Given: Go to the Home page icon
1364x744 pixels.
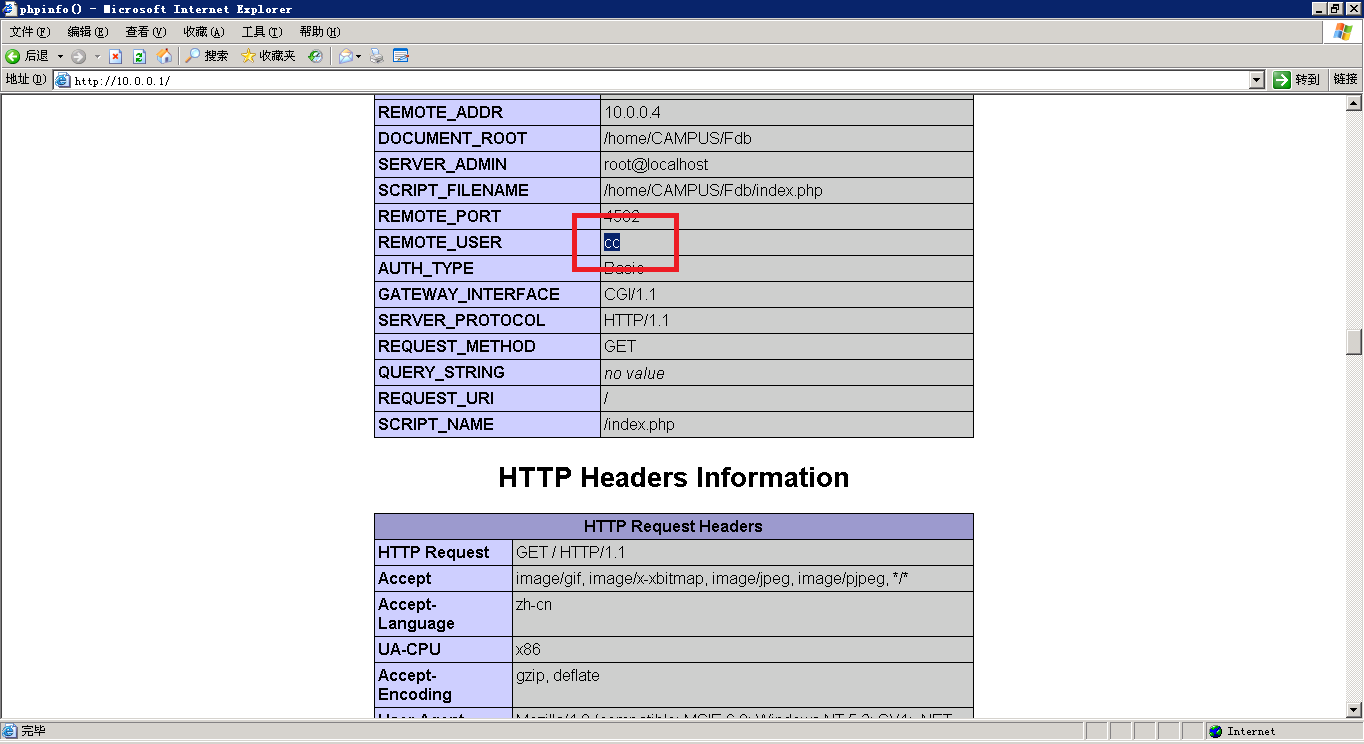Looking at the screenshot, I should (x=164, y=56).
